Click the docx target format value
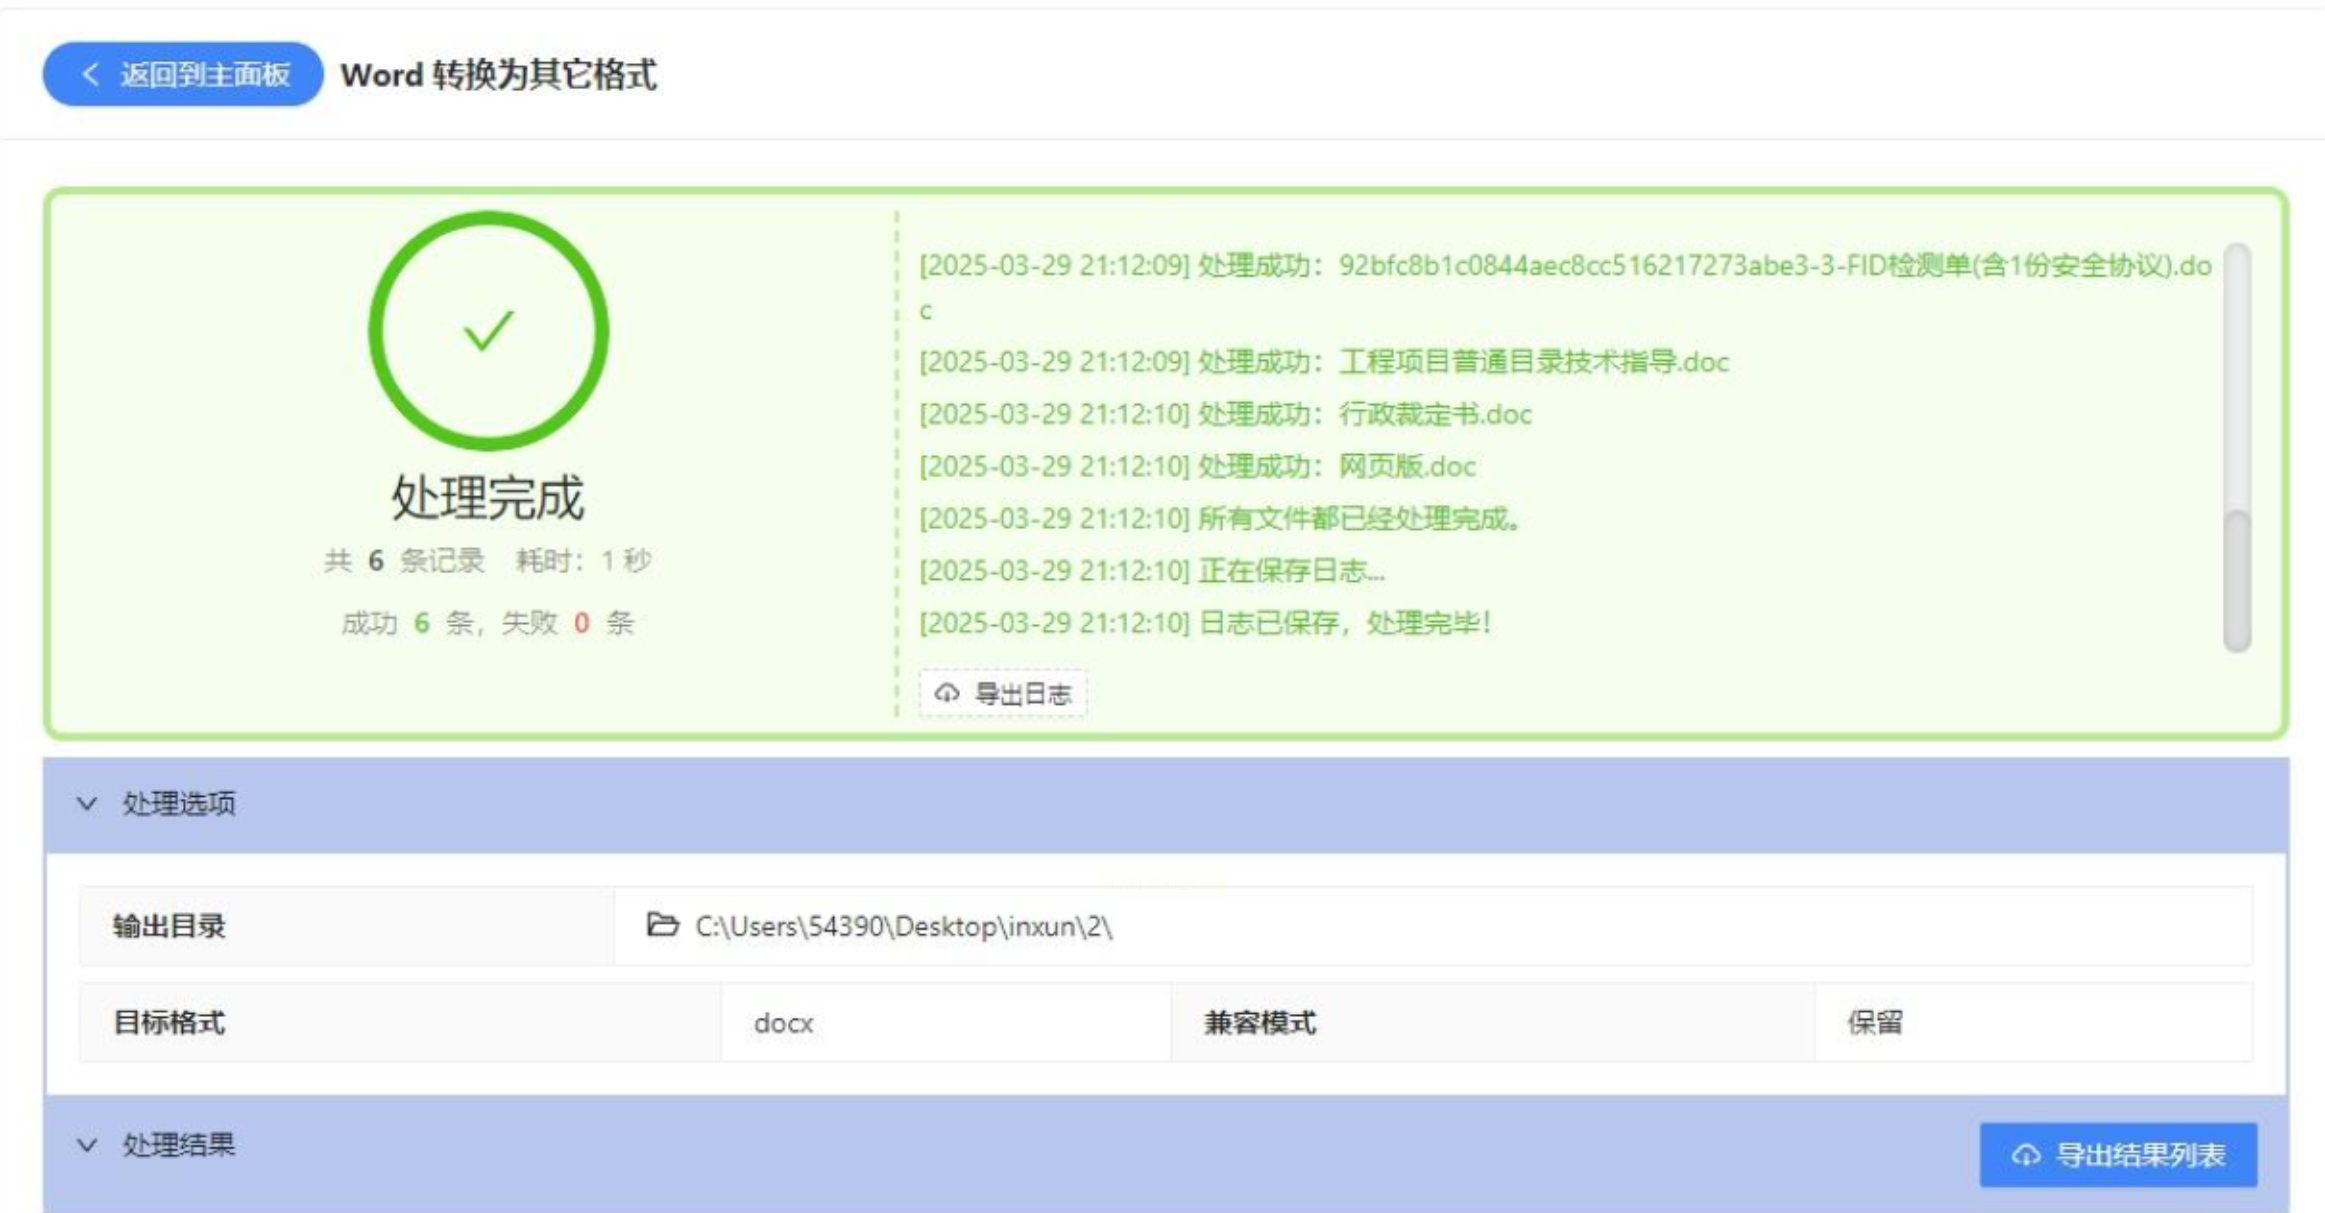 pyautogui.click(x=783, y=1023)
